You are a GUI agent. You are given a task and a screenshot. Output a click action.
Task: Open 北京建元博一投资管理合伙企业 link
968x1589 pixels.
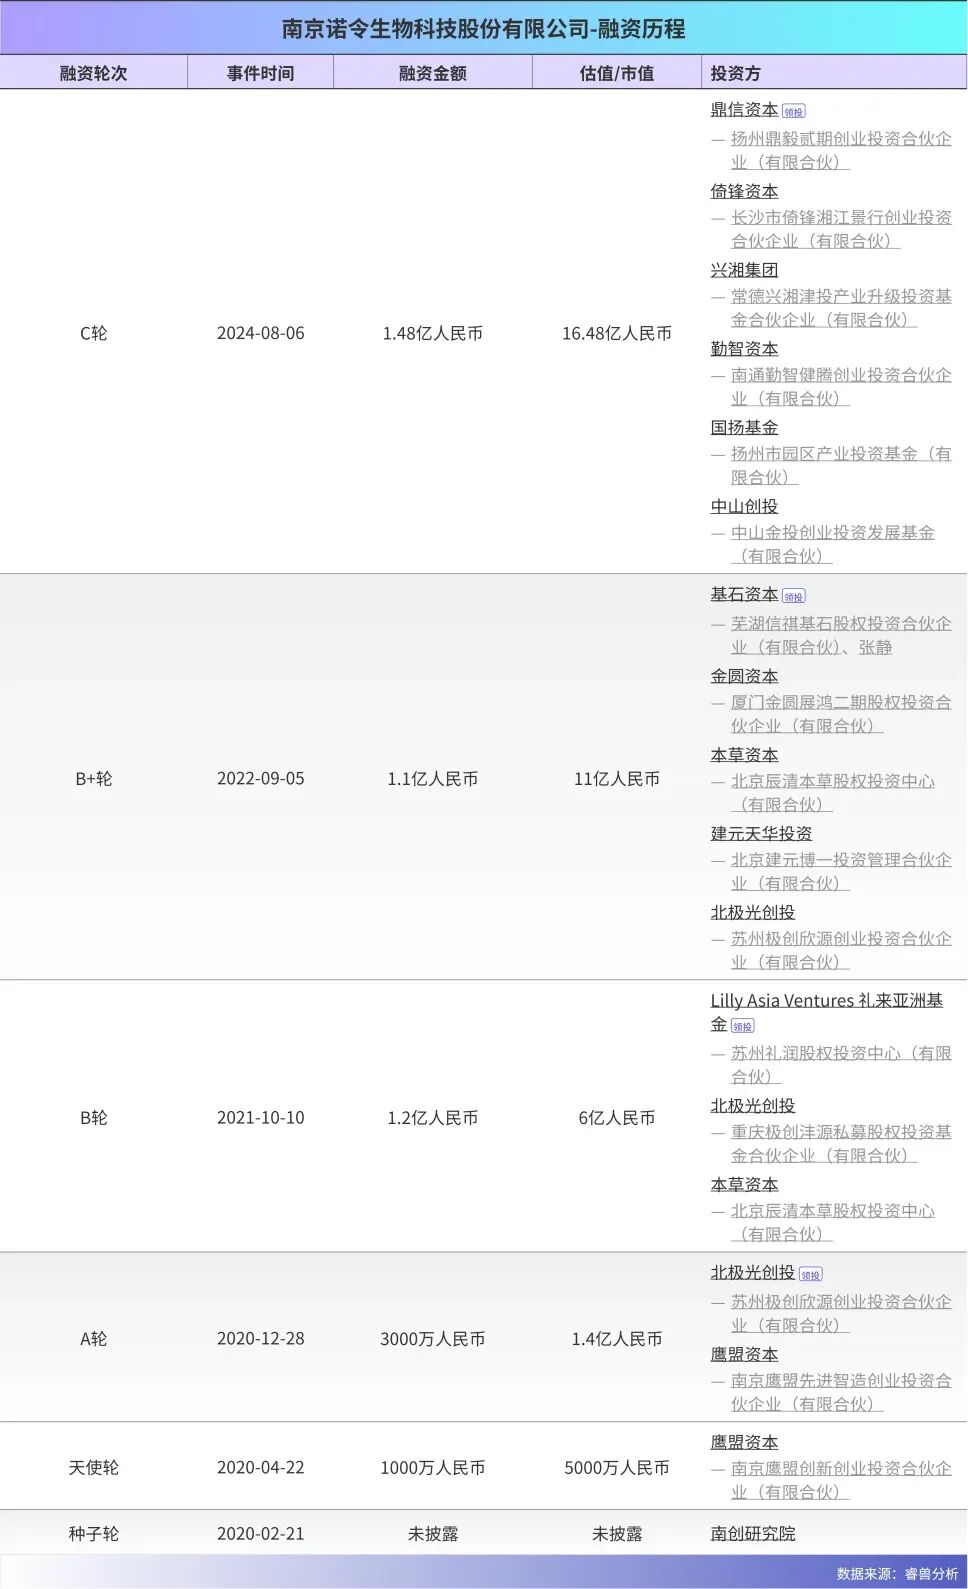pyautogui.click(x=841, y=872)
